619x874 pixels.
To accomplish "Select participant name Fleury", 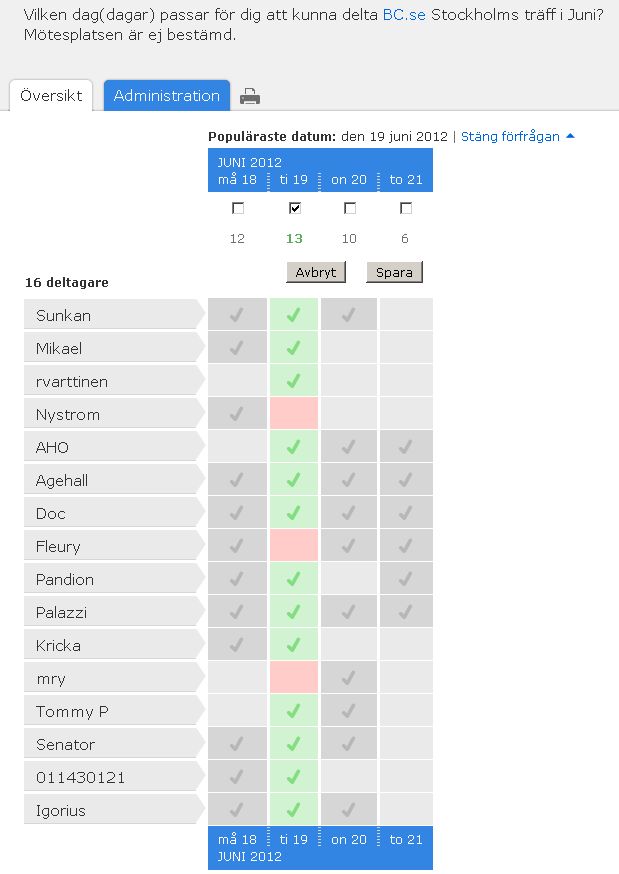I will 58,546.
